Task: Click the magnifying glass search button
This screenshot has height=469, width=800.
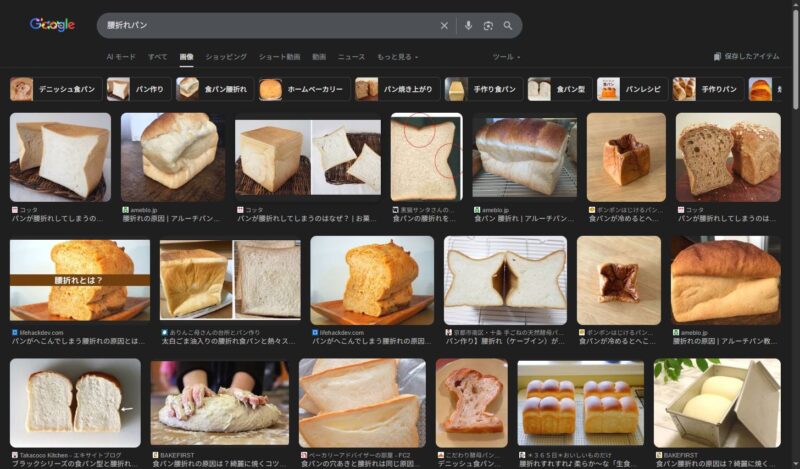Action: click(x=508, y=26)
